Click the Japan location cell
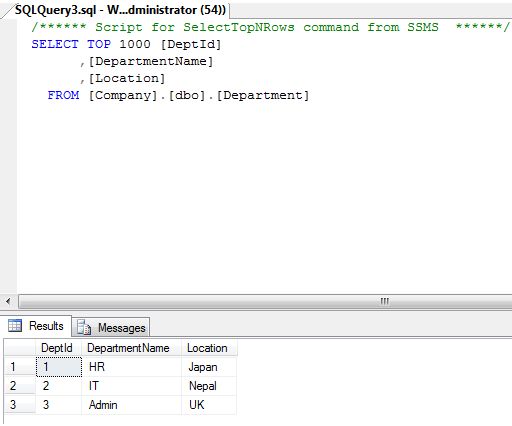Image resolution: width=512 pixels, height=426 pixels. coord(209,367)
